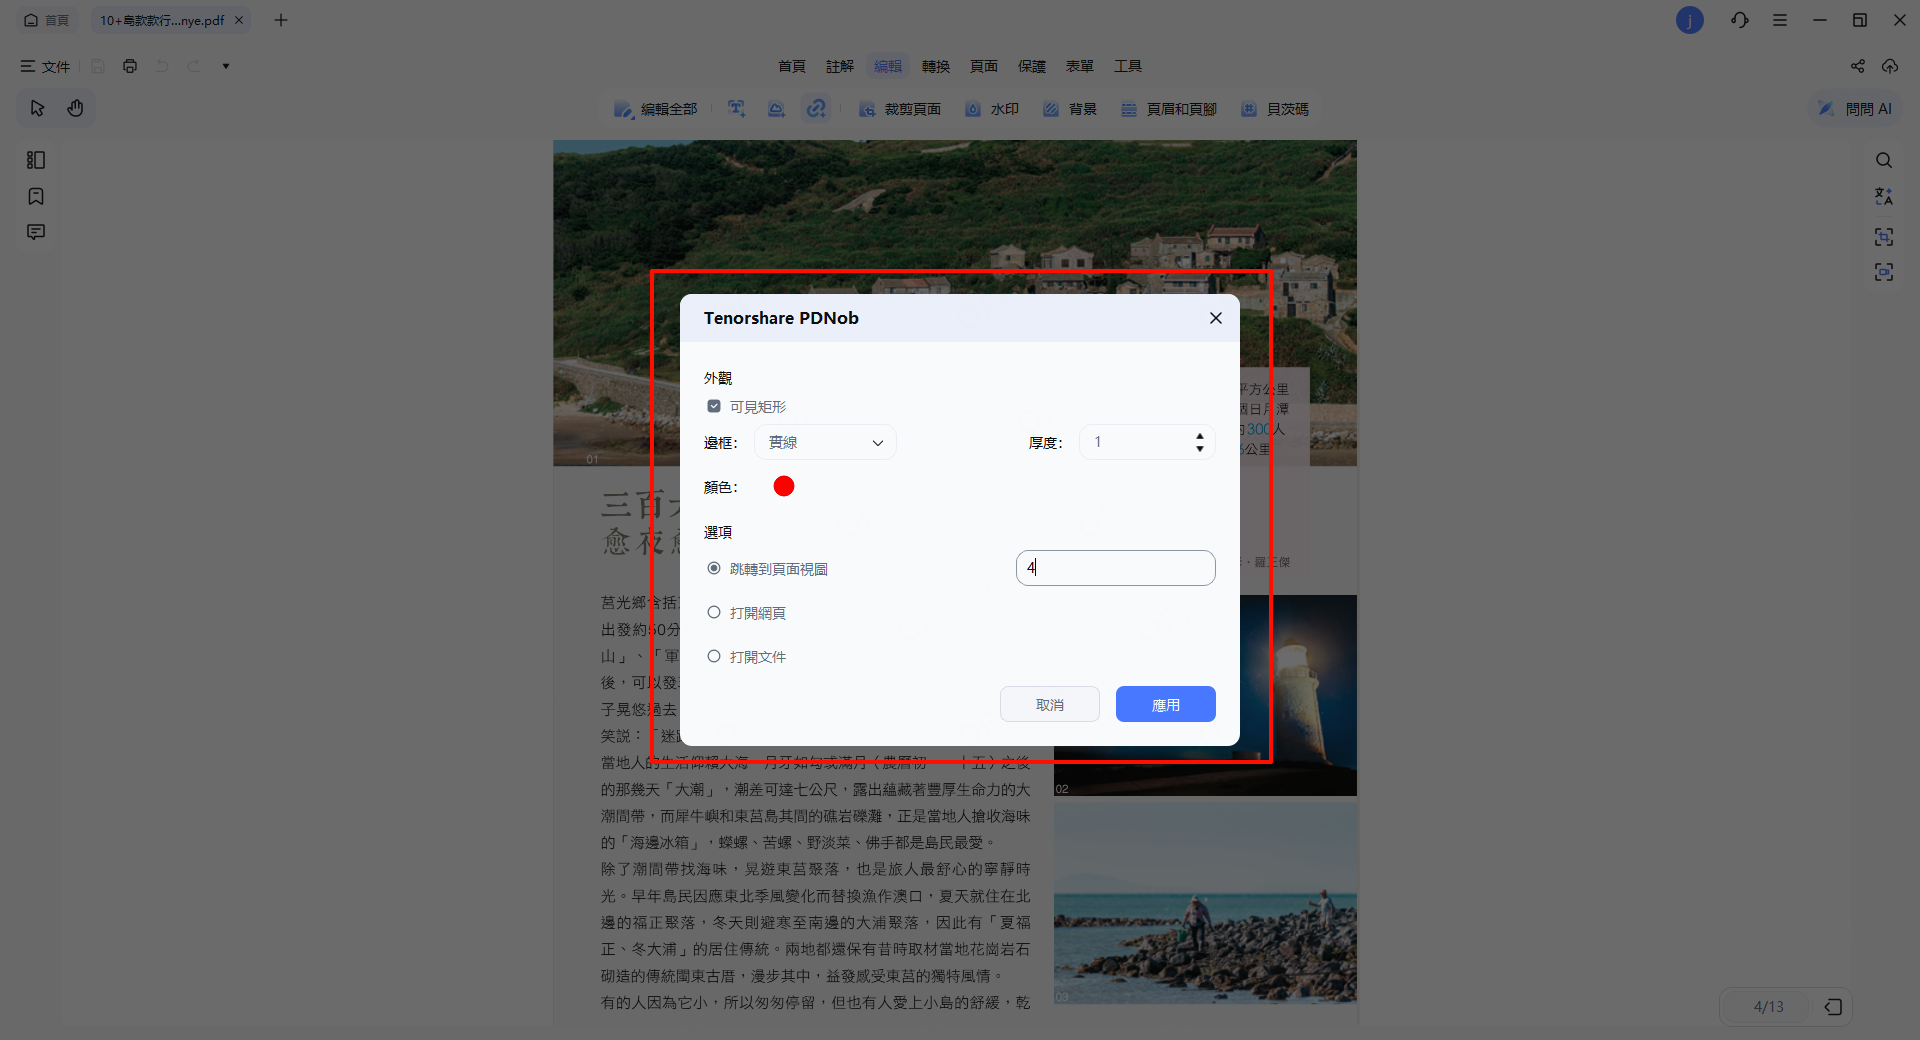The image size is (1920, 1040).
Task: Increase thickness with stepper up arrow
Action: pos(1200,437)
